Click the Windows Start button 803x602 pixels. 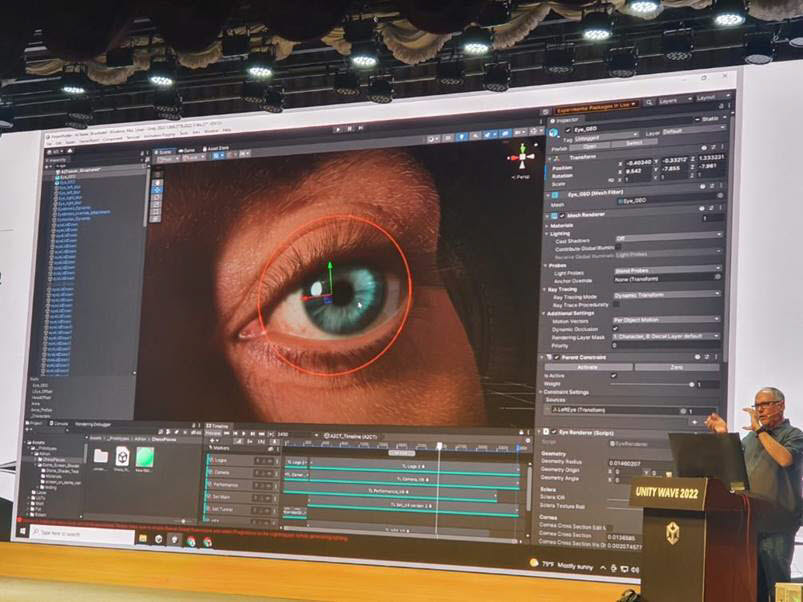tap(23, 531)
